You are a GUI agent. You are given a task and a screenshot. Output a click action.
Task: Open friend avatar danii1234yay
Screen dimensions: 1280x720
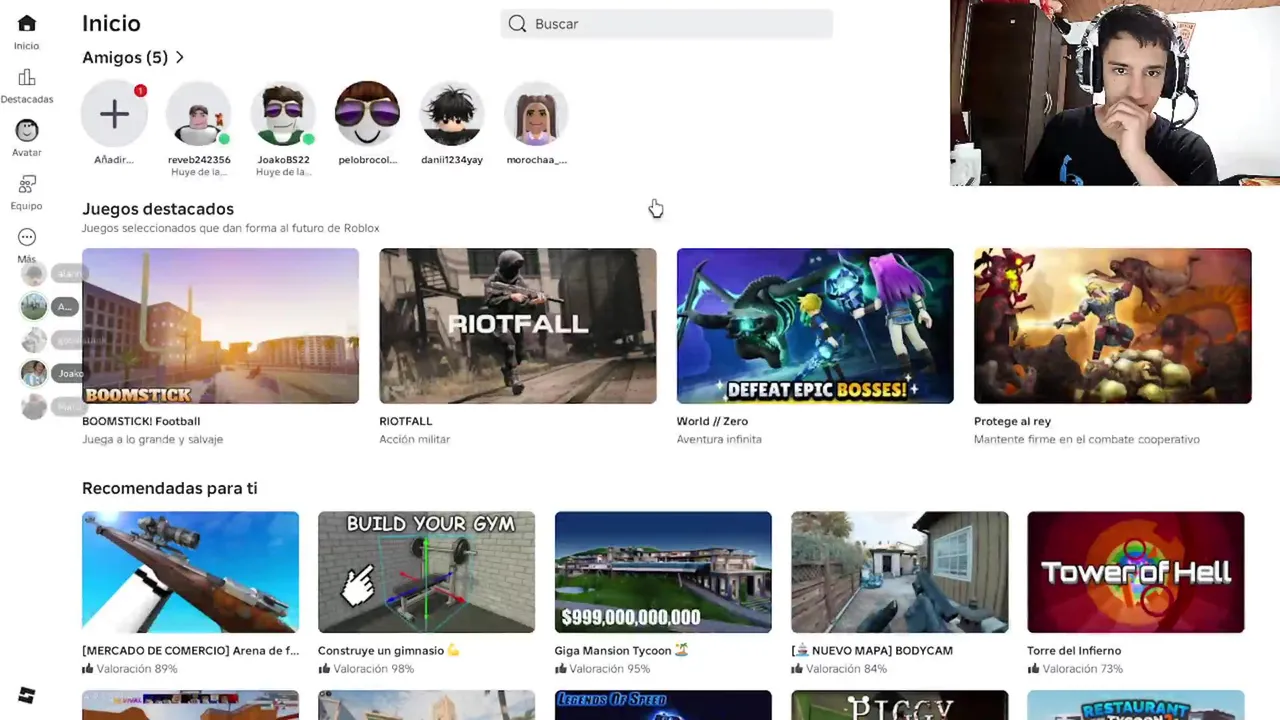(x=452, y=114)
